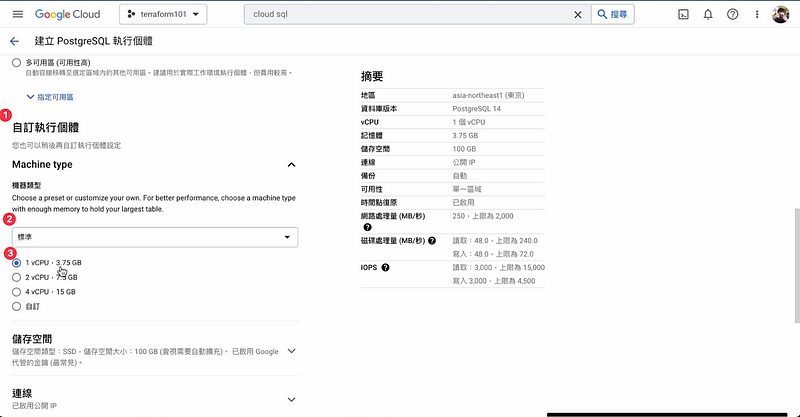
Task: Click help icon under 網路處理量 (MB/秒)
Action: click(367, 227)
